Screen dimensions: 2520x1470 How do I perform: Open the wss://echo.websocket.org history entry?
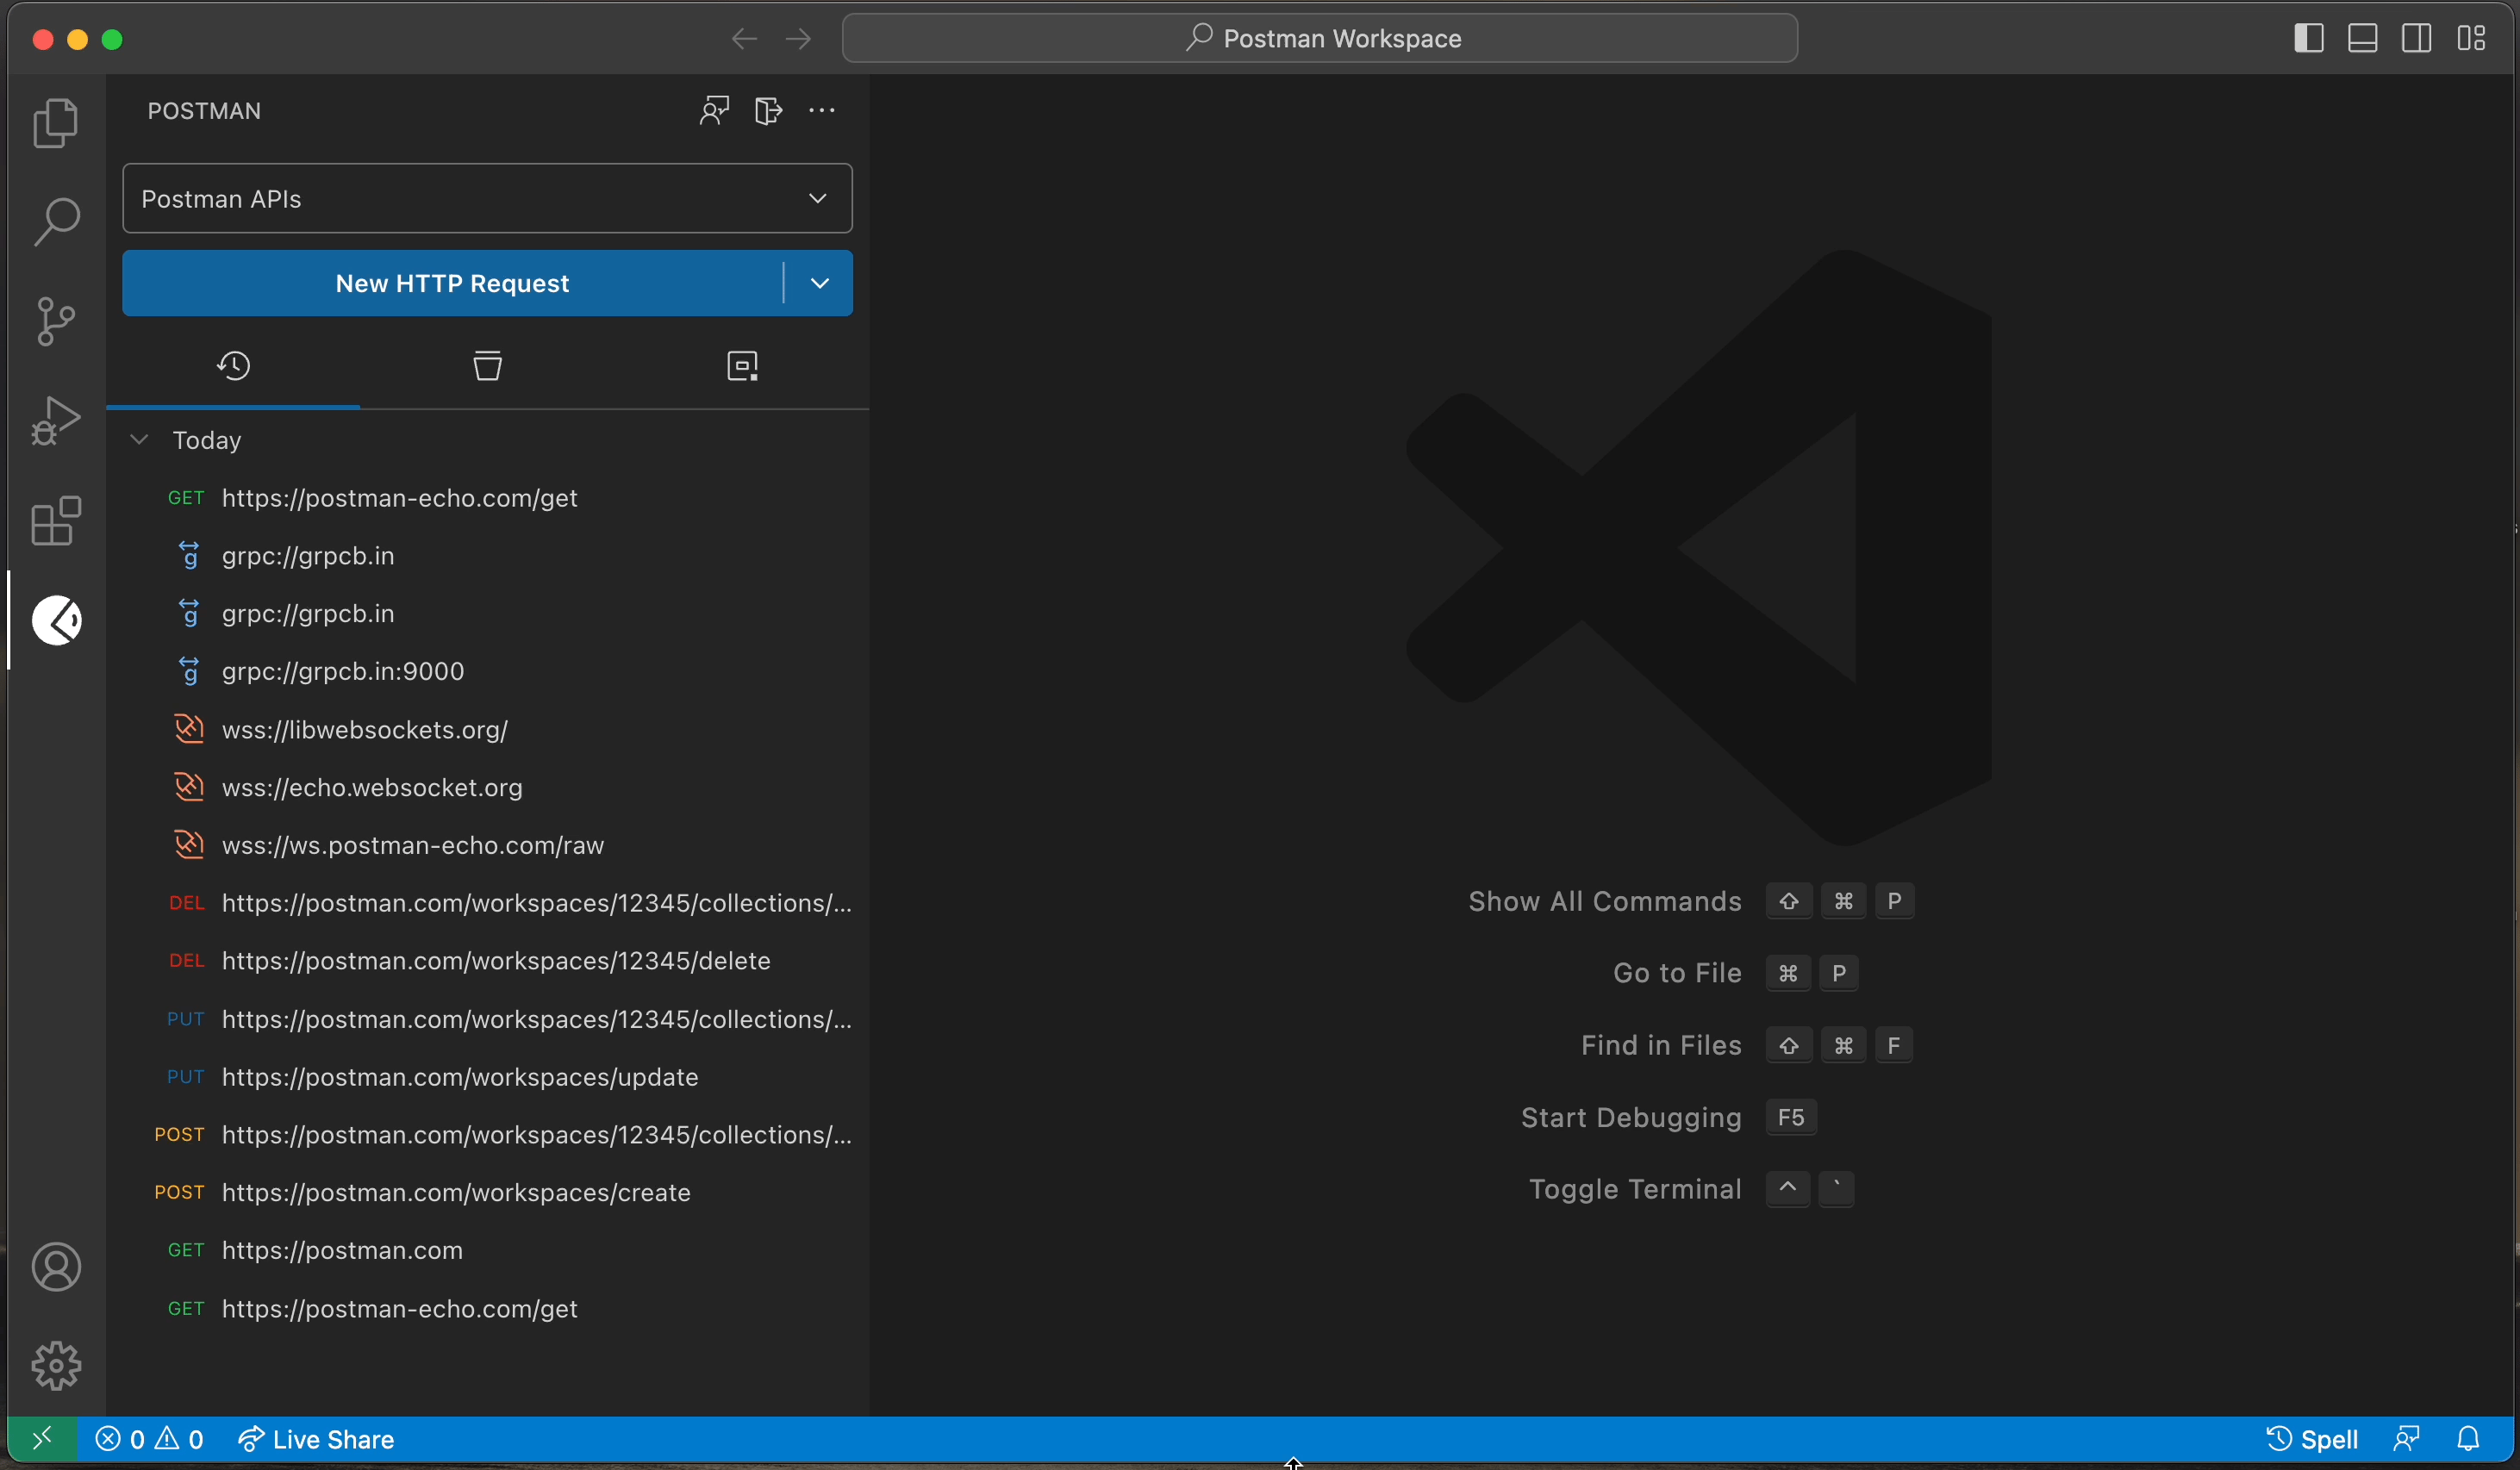[x=487, y=787]
